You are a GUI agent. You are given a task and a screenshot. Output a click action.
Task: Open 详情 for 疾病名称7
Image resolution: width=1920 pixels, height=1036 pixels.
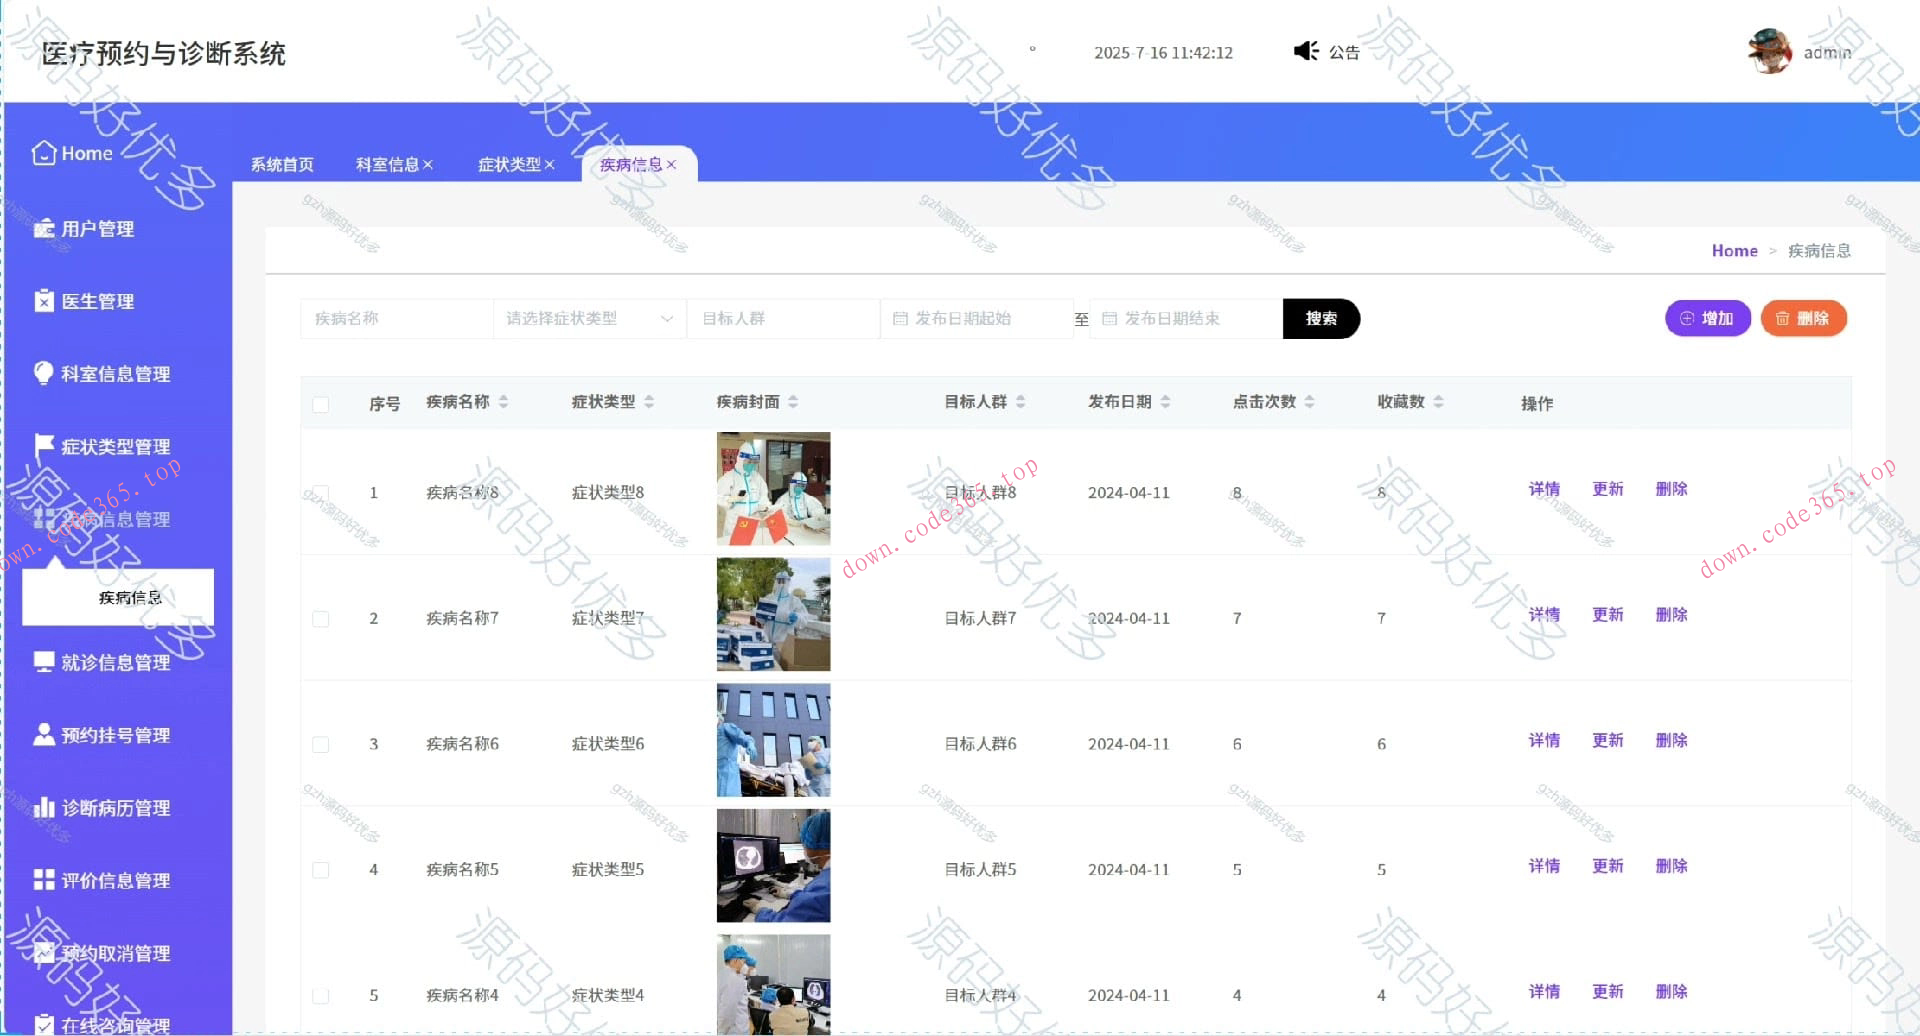click(1544, 615)
